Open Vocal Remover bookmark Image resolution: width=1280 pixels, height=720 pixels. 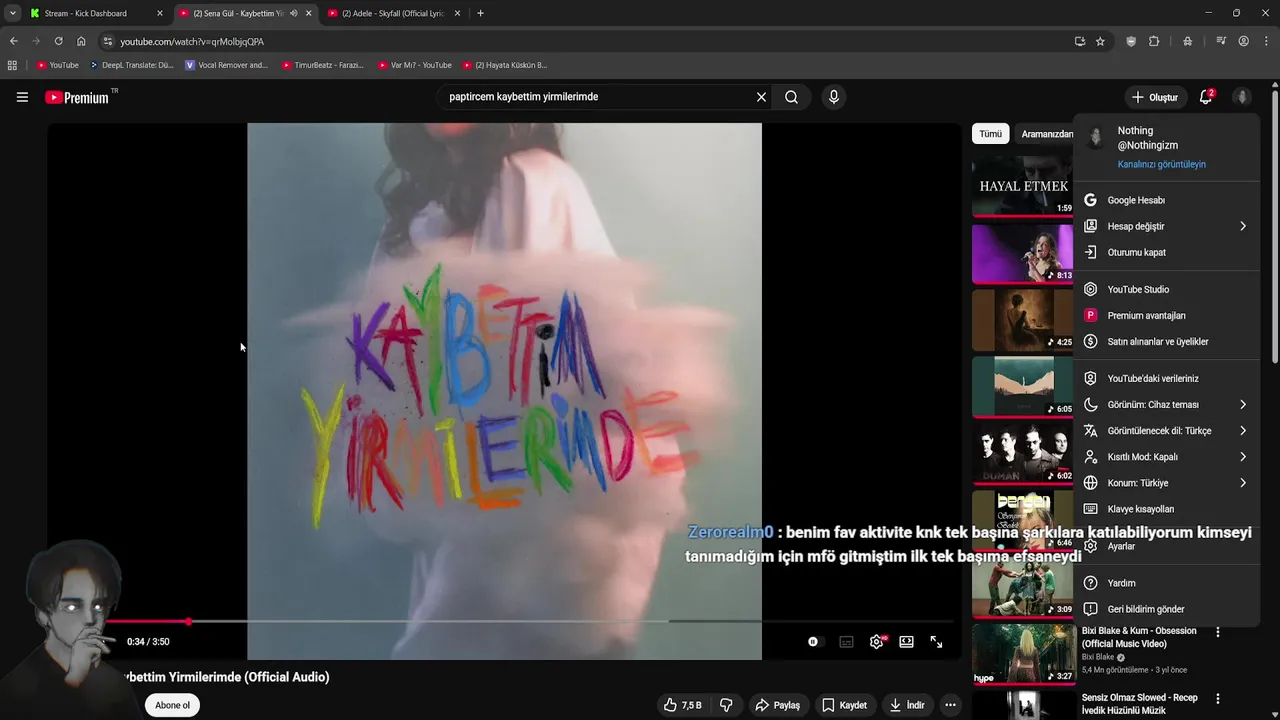[227, 65]
